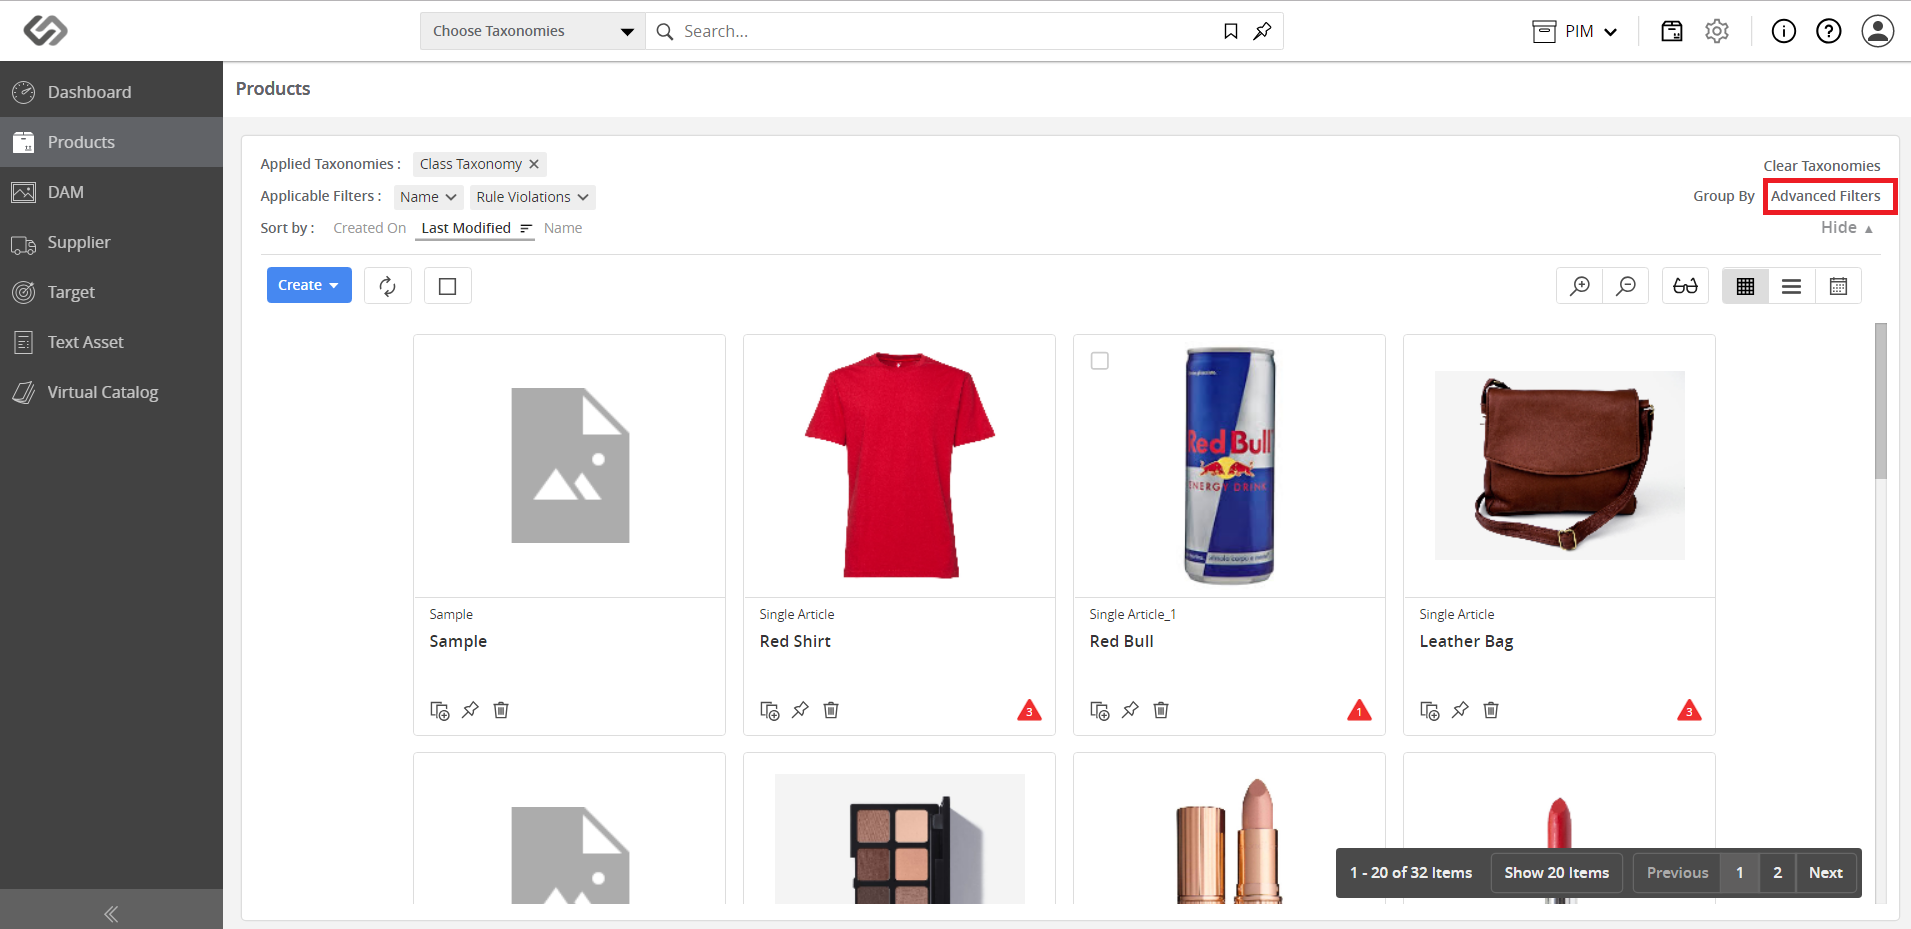Open the Show 20 Items selector
Viewport: 1911px width, 929px height.
(x=1556, y=873)
